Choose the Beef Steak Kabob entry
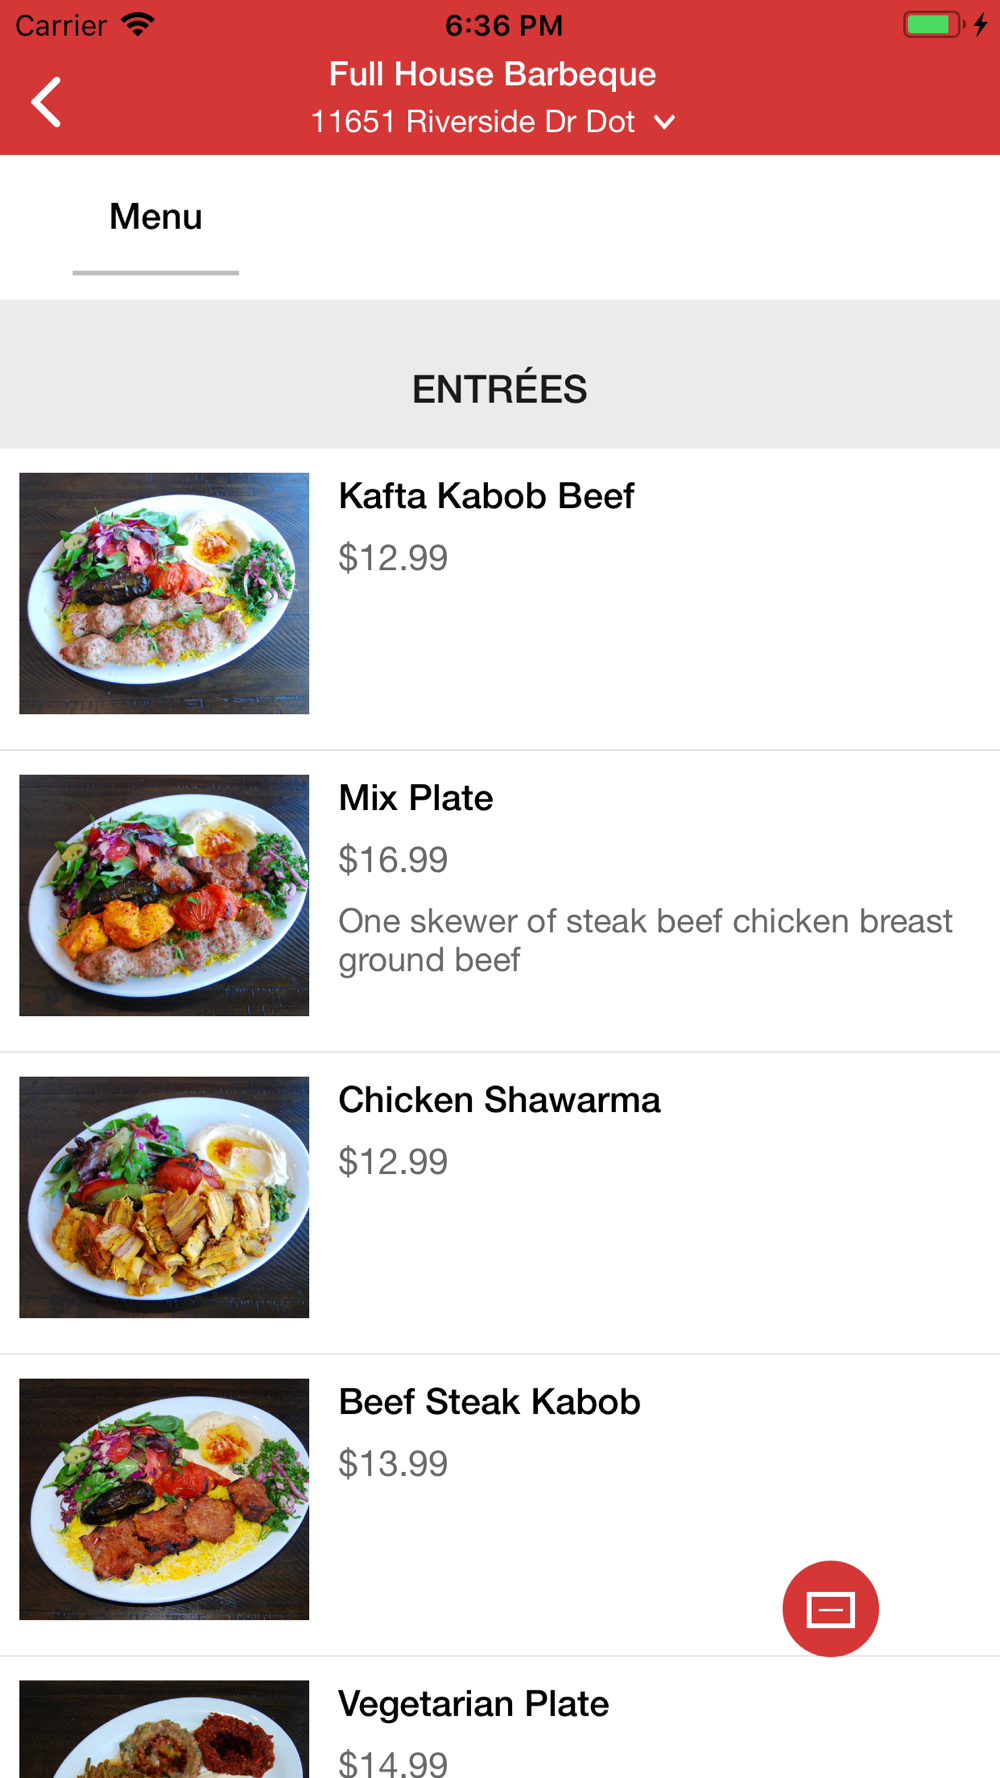The width and height of the screenshot is (1000, 1778). 489,1402
